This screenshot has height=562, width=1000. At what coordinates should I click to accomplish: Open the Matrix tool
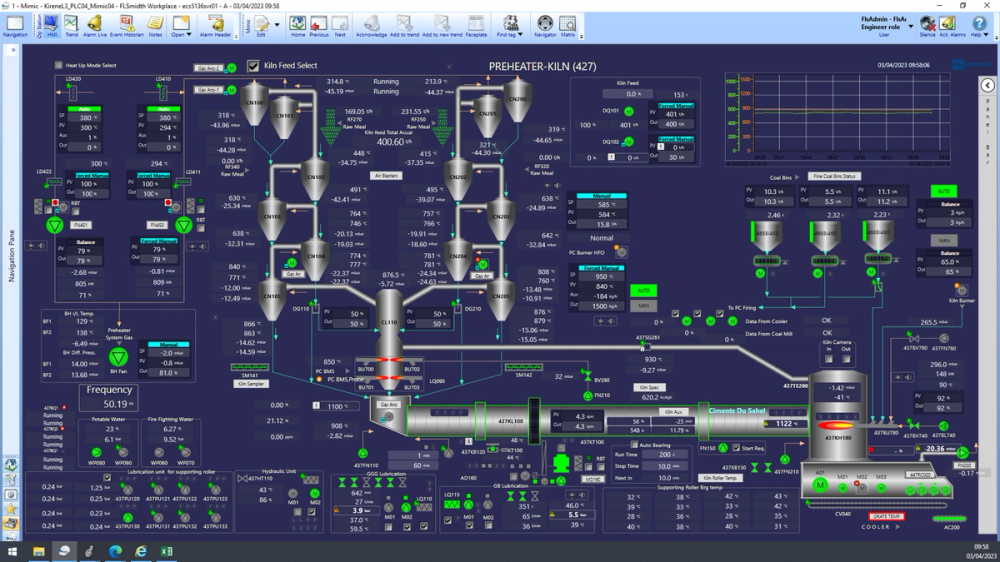(x=567, y=26)
